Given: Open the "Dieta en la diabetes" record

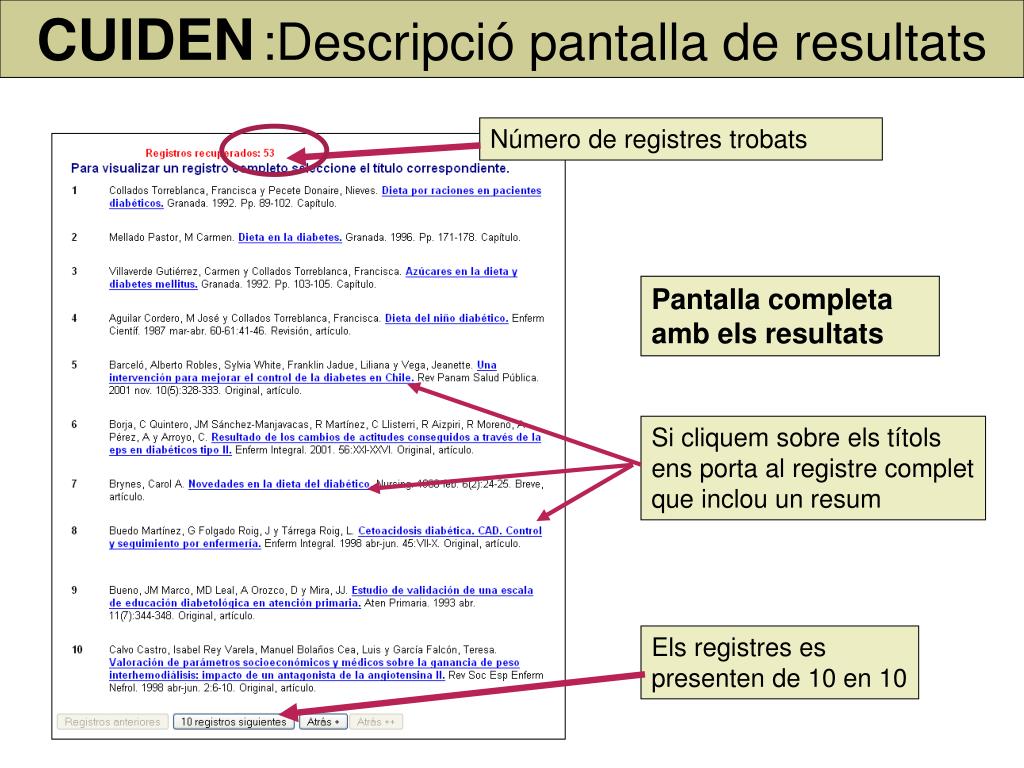Looking at the screenshot, I should coord(290,238).
